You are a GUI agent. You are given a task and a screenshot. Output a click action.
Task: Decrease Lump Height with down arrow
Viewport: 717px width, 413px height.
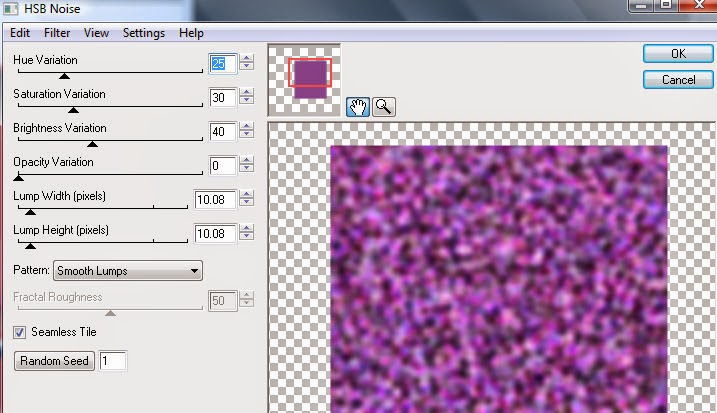pos(246,236)
